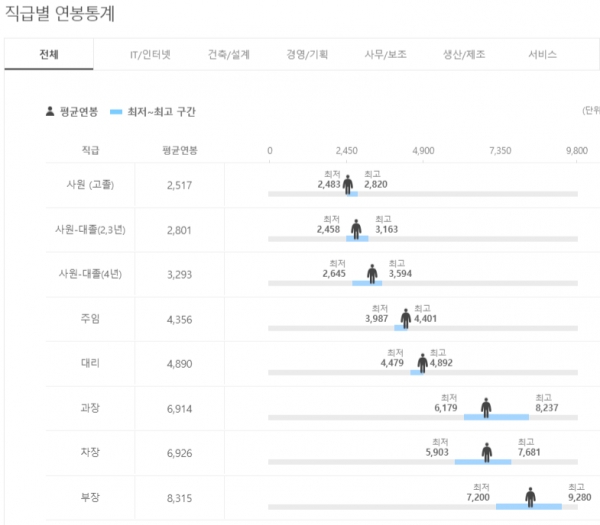Click the 최저 value 6,179
This screenshot has width=600, height=525.
[x=446, y=408]
